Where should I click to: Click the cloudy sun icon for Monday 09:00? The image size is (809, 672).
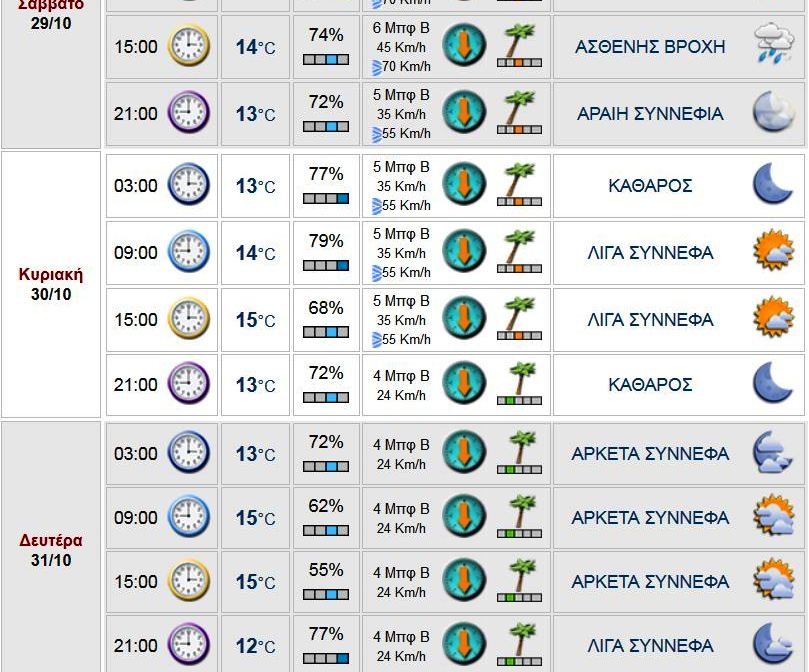[772, 517]
